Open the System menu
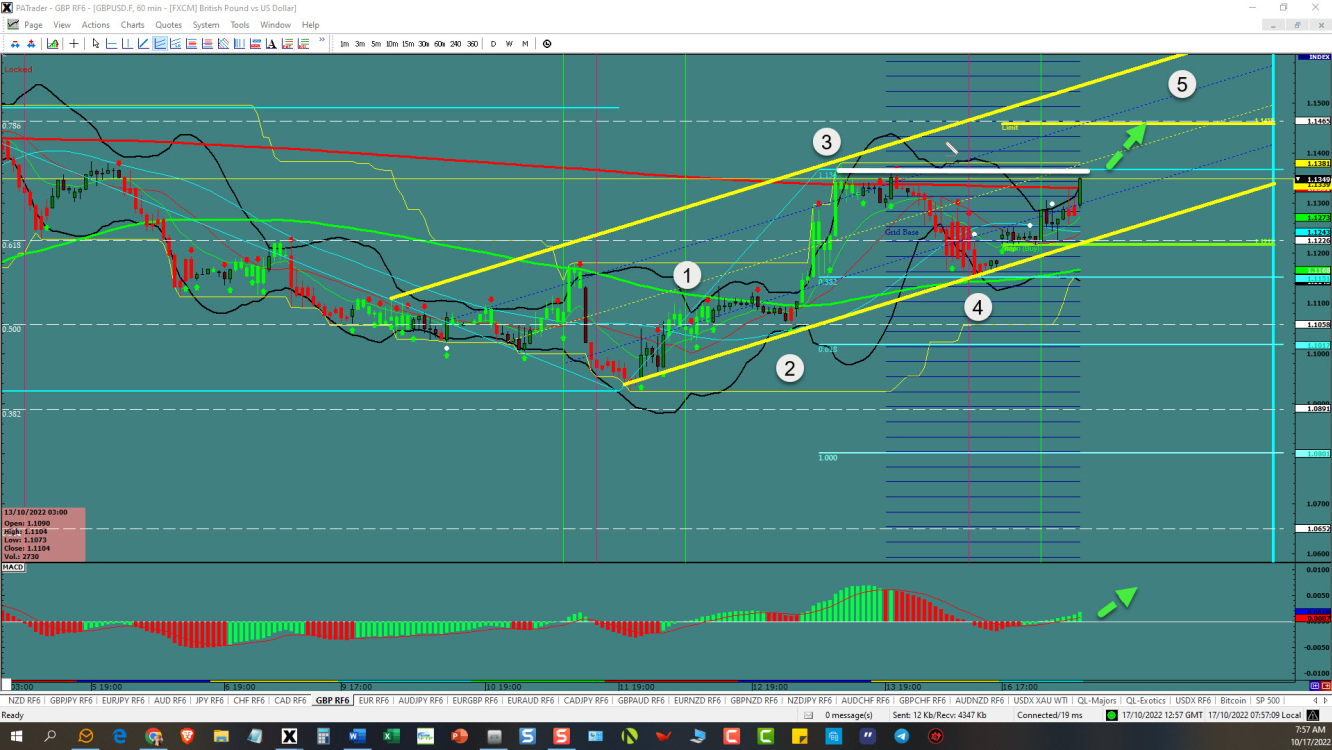1332x750 pixels. (x=206, y=24)
